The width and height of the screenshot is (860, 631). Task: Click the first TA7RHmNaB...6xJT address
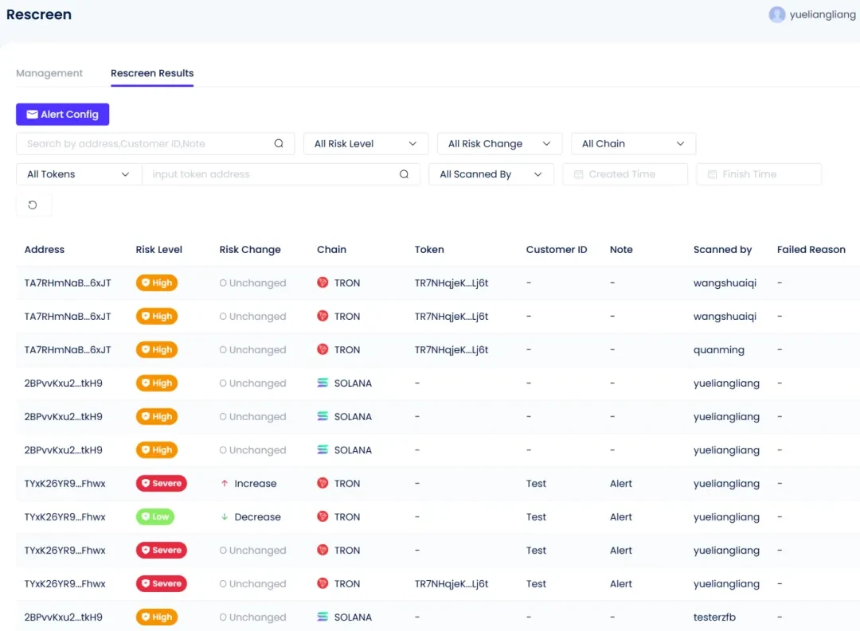pos(67,283)
